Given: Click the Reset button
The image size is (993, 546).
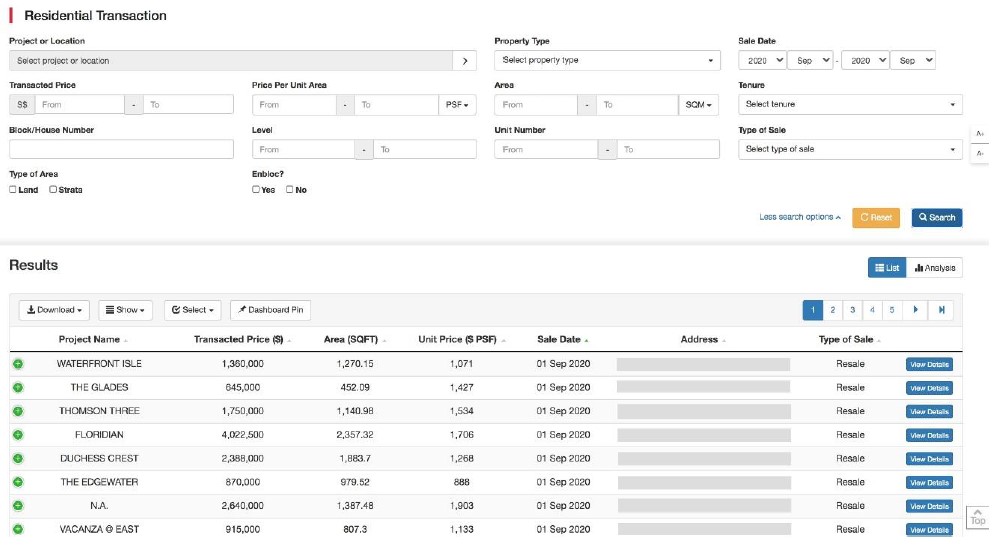Looking at the screenshot, I should (x=876, y=217).
